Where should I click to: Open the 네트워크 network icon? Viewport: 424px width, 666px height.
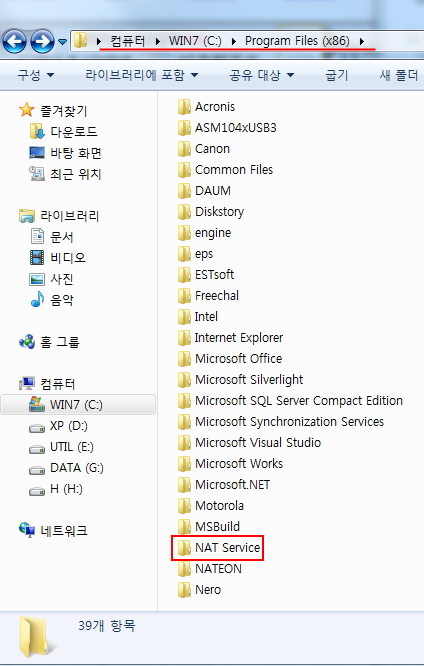pos(27,530)
